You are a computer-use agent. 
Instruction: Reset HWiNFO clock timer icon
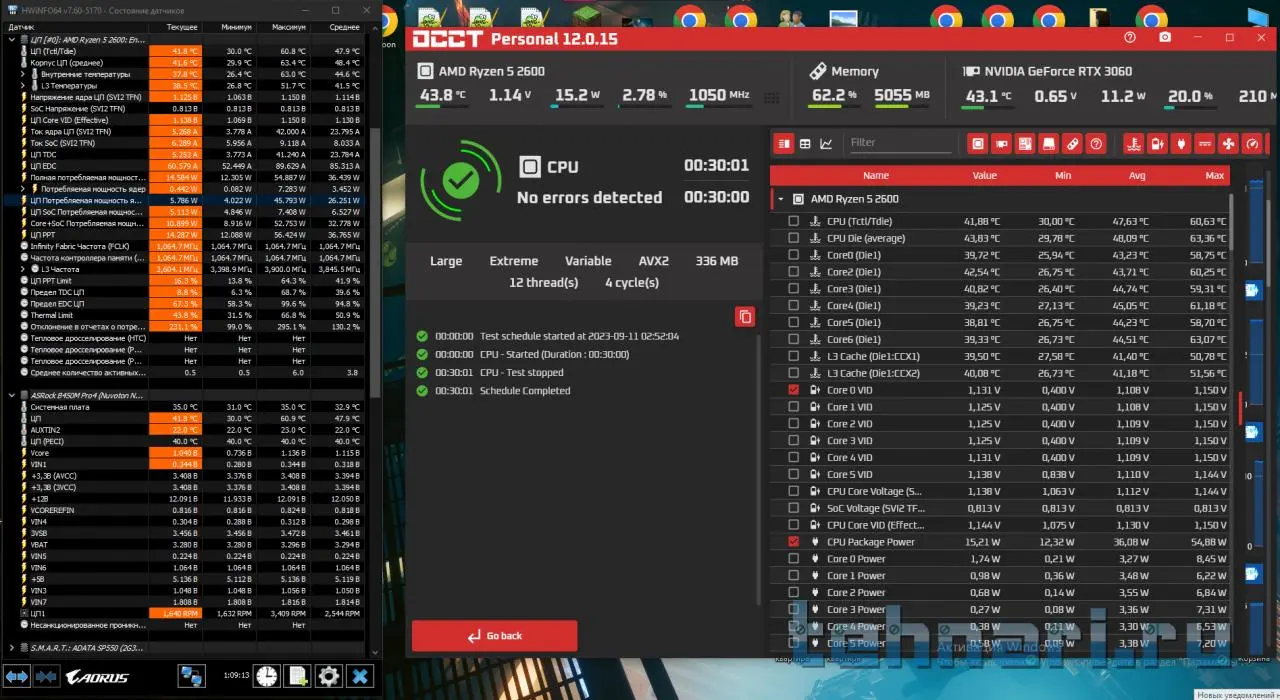pos(266,676)
